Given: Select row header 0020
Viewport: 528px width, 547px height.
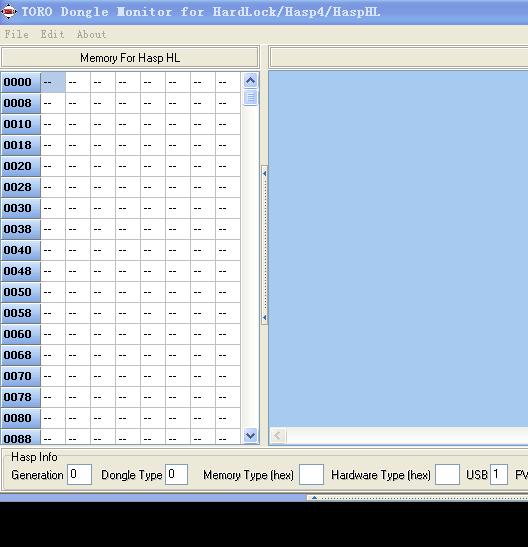Looking at the screenshot, I should pos(21,166).
